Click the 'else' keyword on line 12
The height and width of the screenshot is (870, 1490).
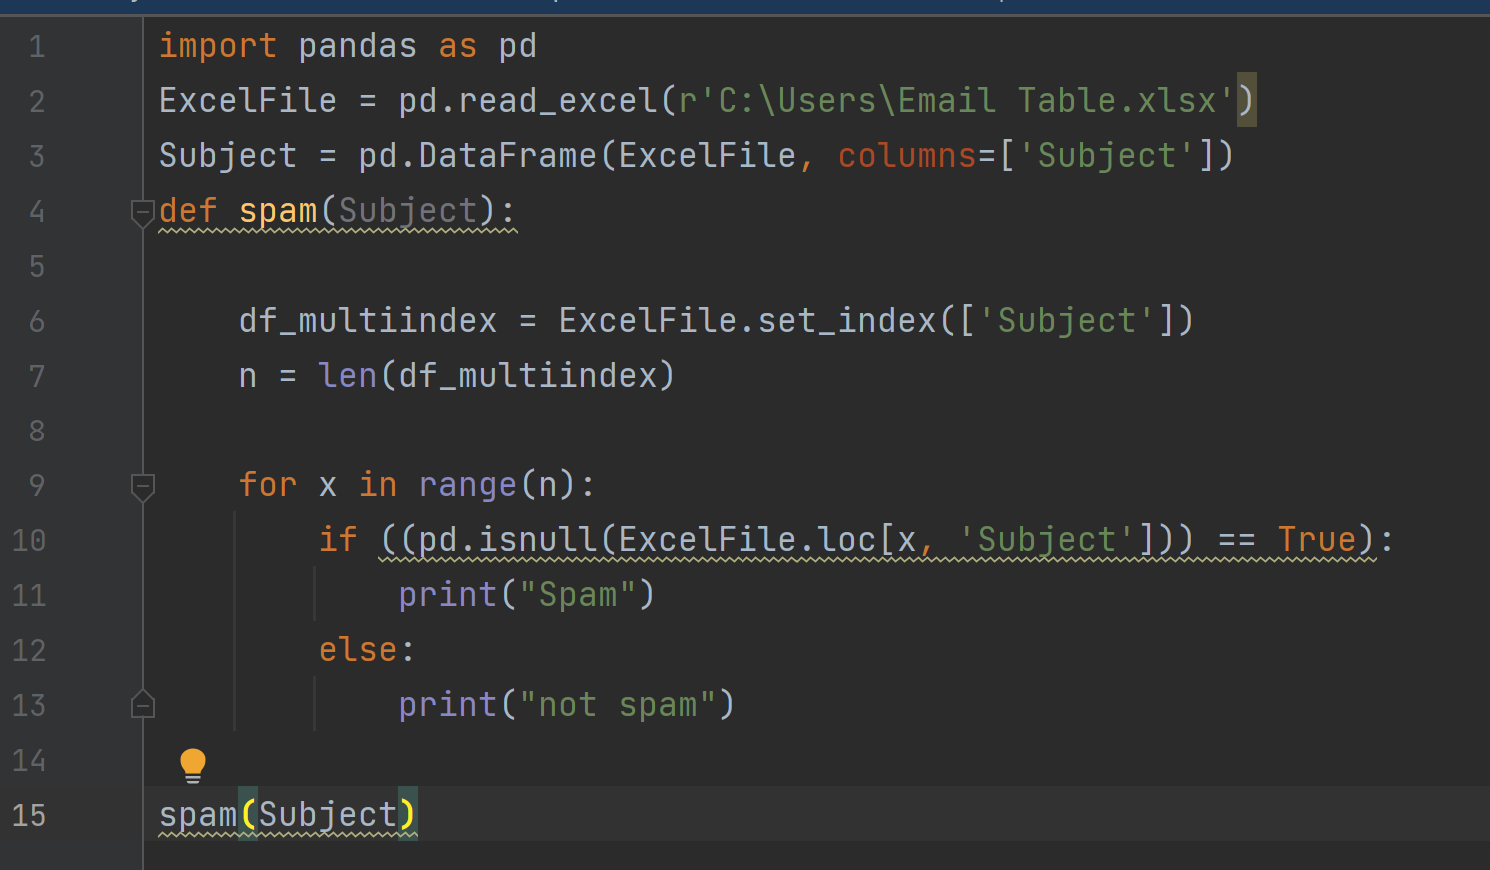(x=358, y=650)
